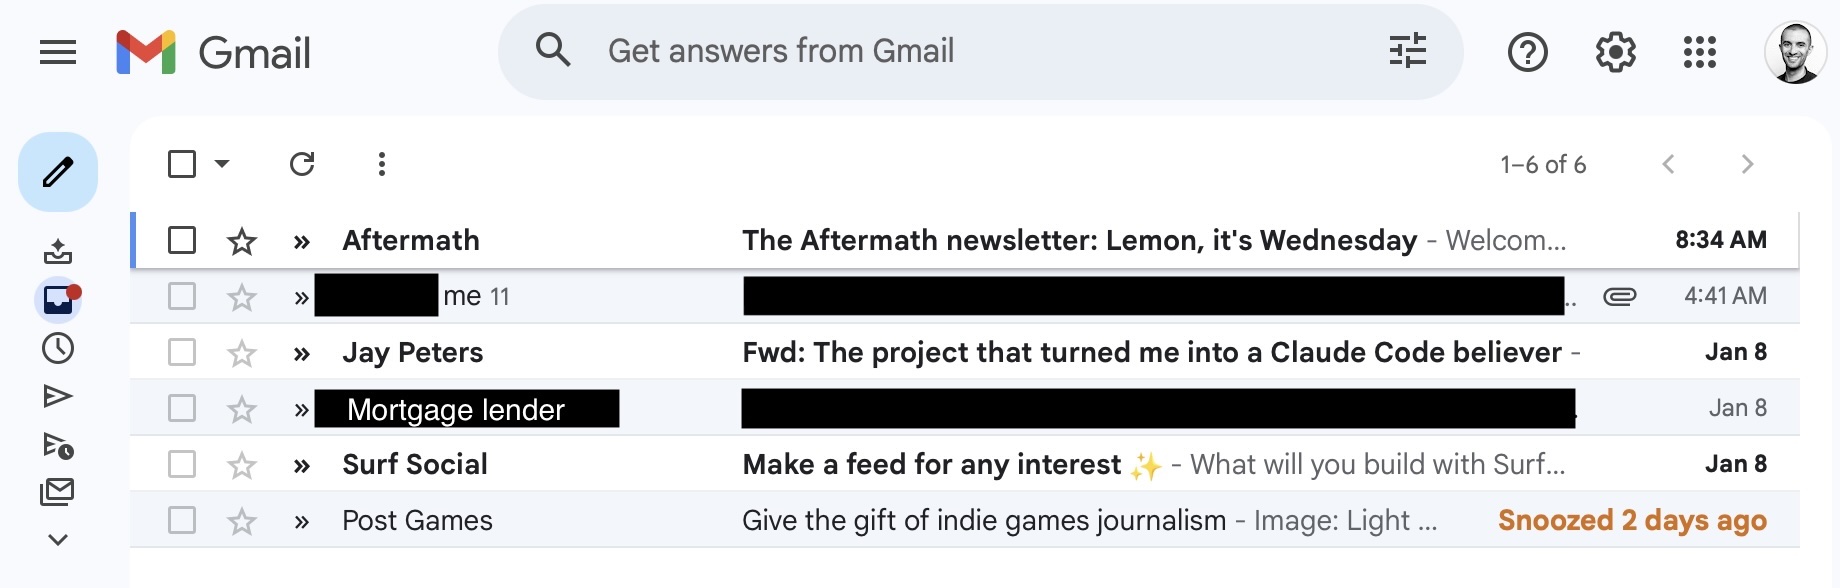
Task: Open Gmail settings gear
Action: (1615, 52)
